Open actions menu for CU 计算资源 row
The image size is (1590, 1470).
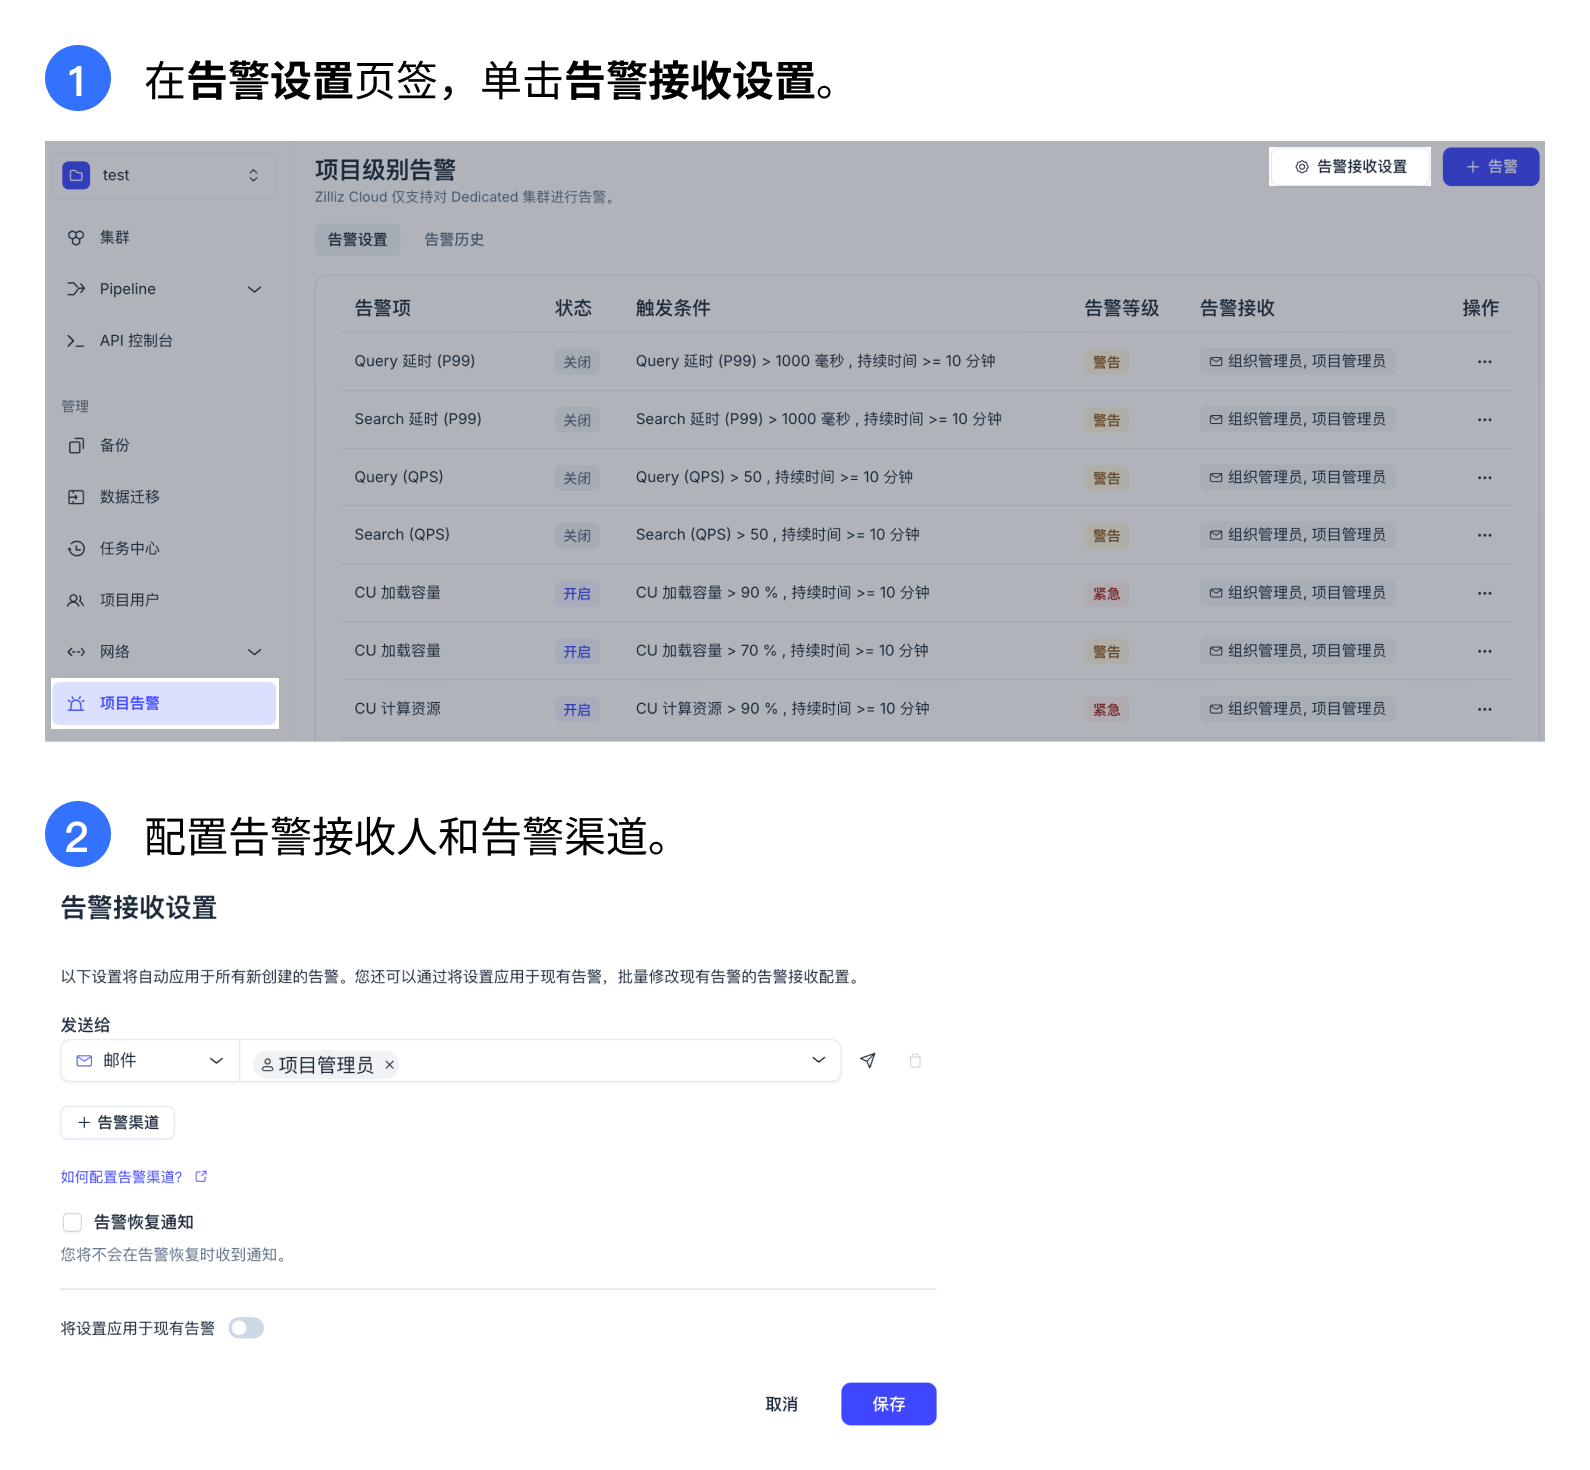(1484, 710)
